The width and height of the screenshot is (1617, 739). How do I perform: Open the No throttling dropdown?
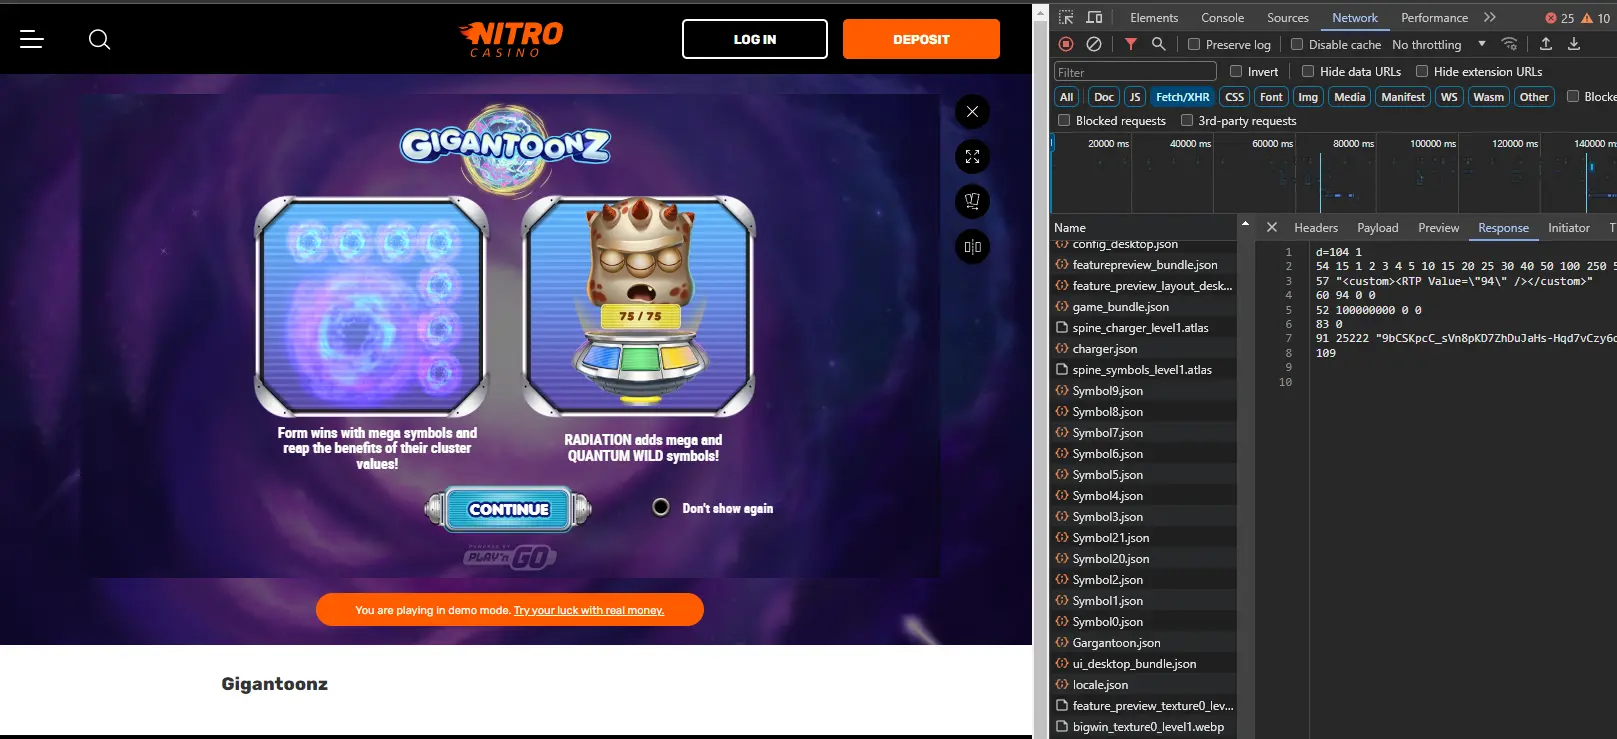tap(1439, 45)
